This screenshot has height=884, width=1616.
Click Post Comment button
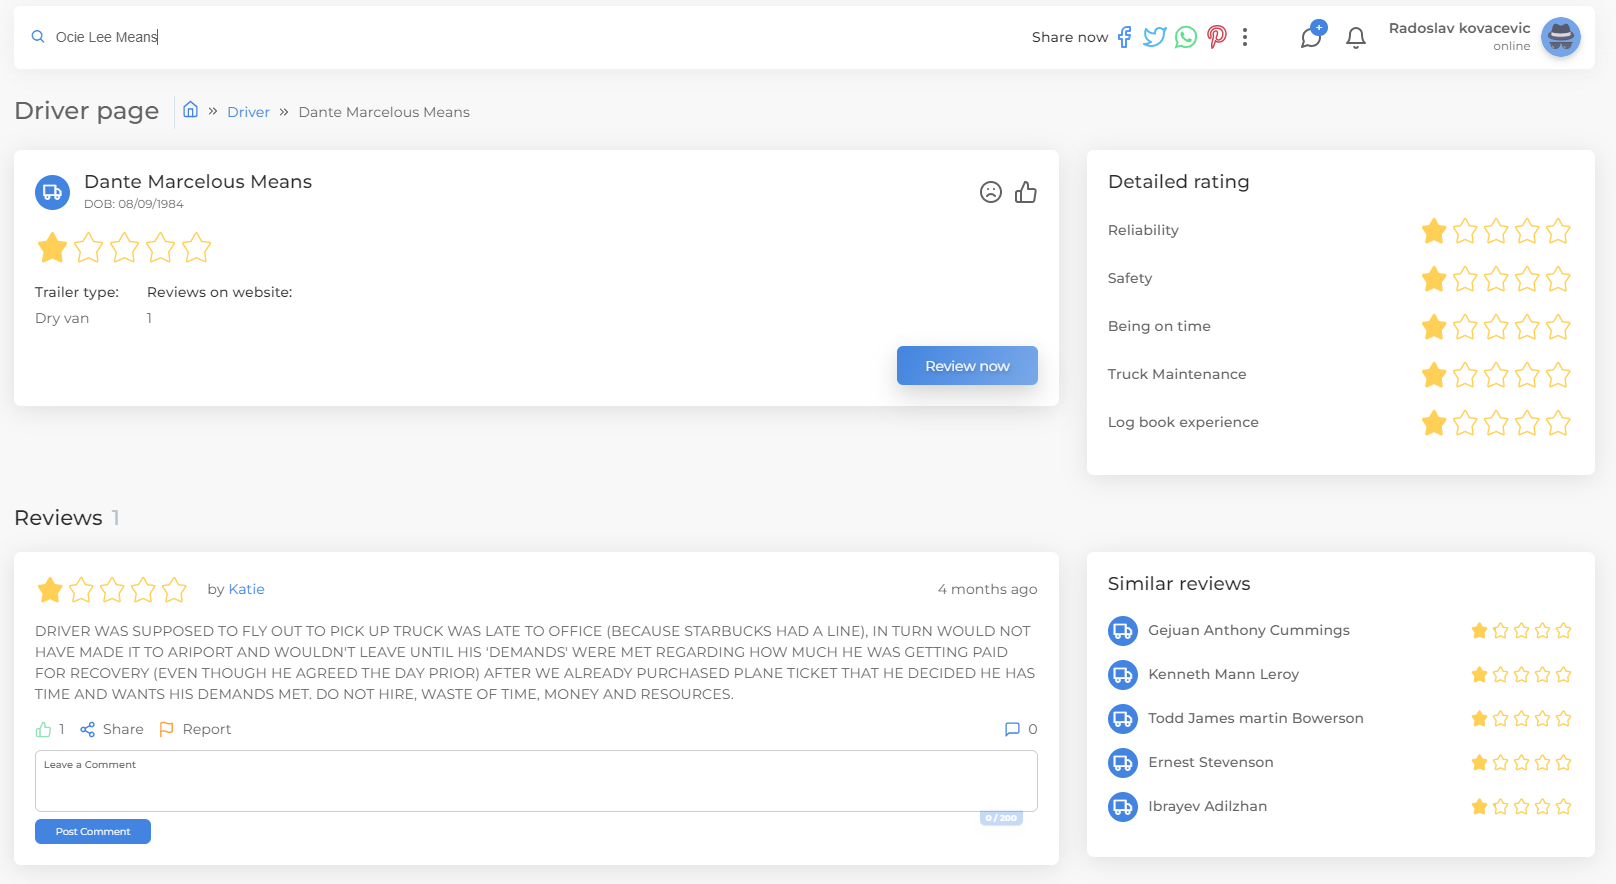(x=93, y=831)
